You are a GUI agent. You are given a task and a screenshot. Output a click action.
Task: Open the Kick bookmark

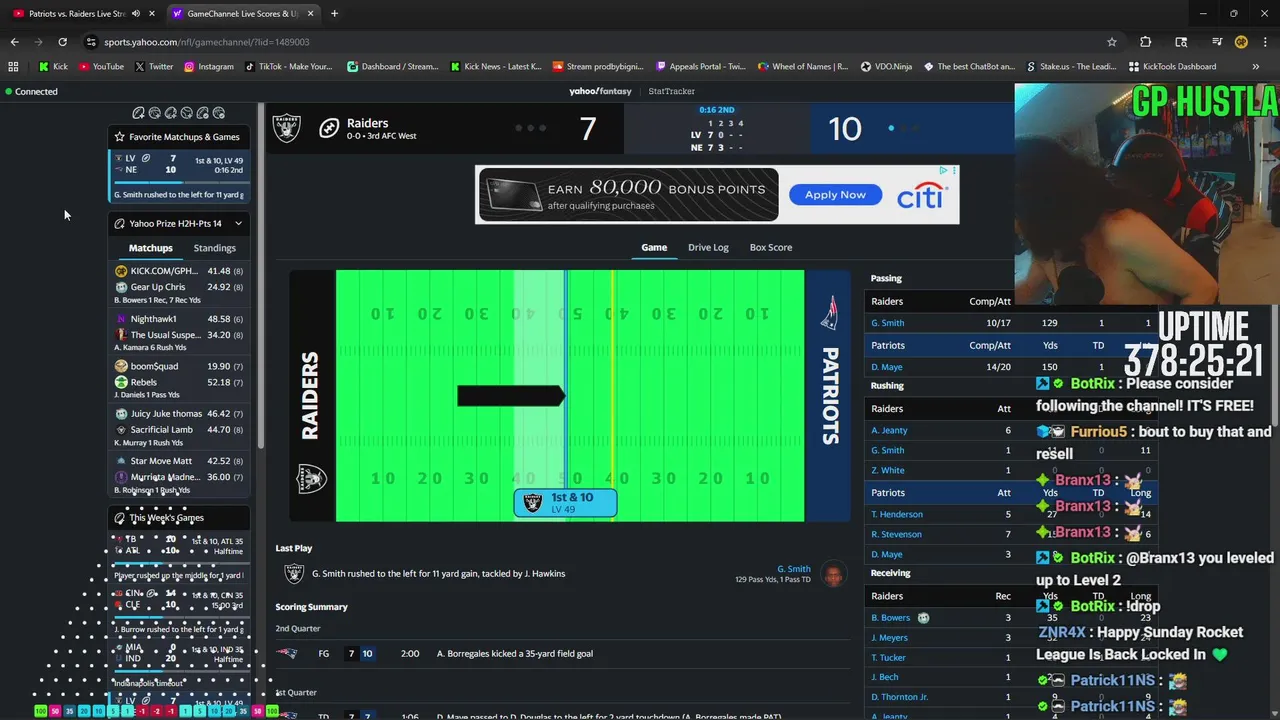[x=54, y=66]
